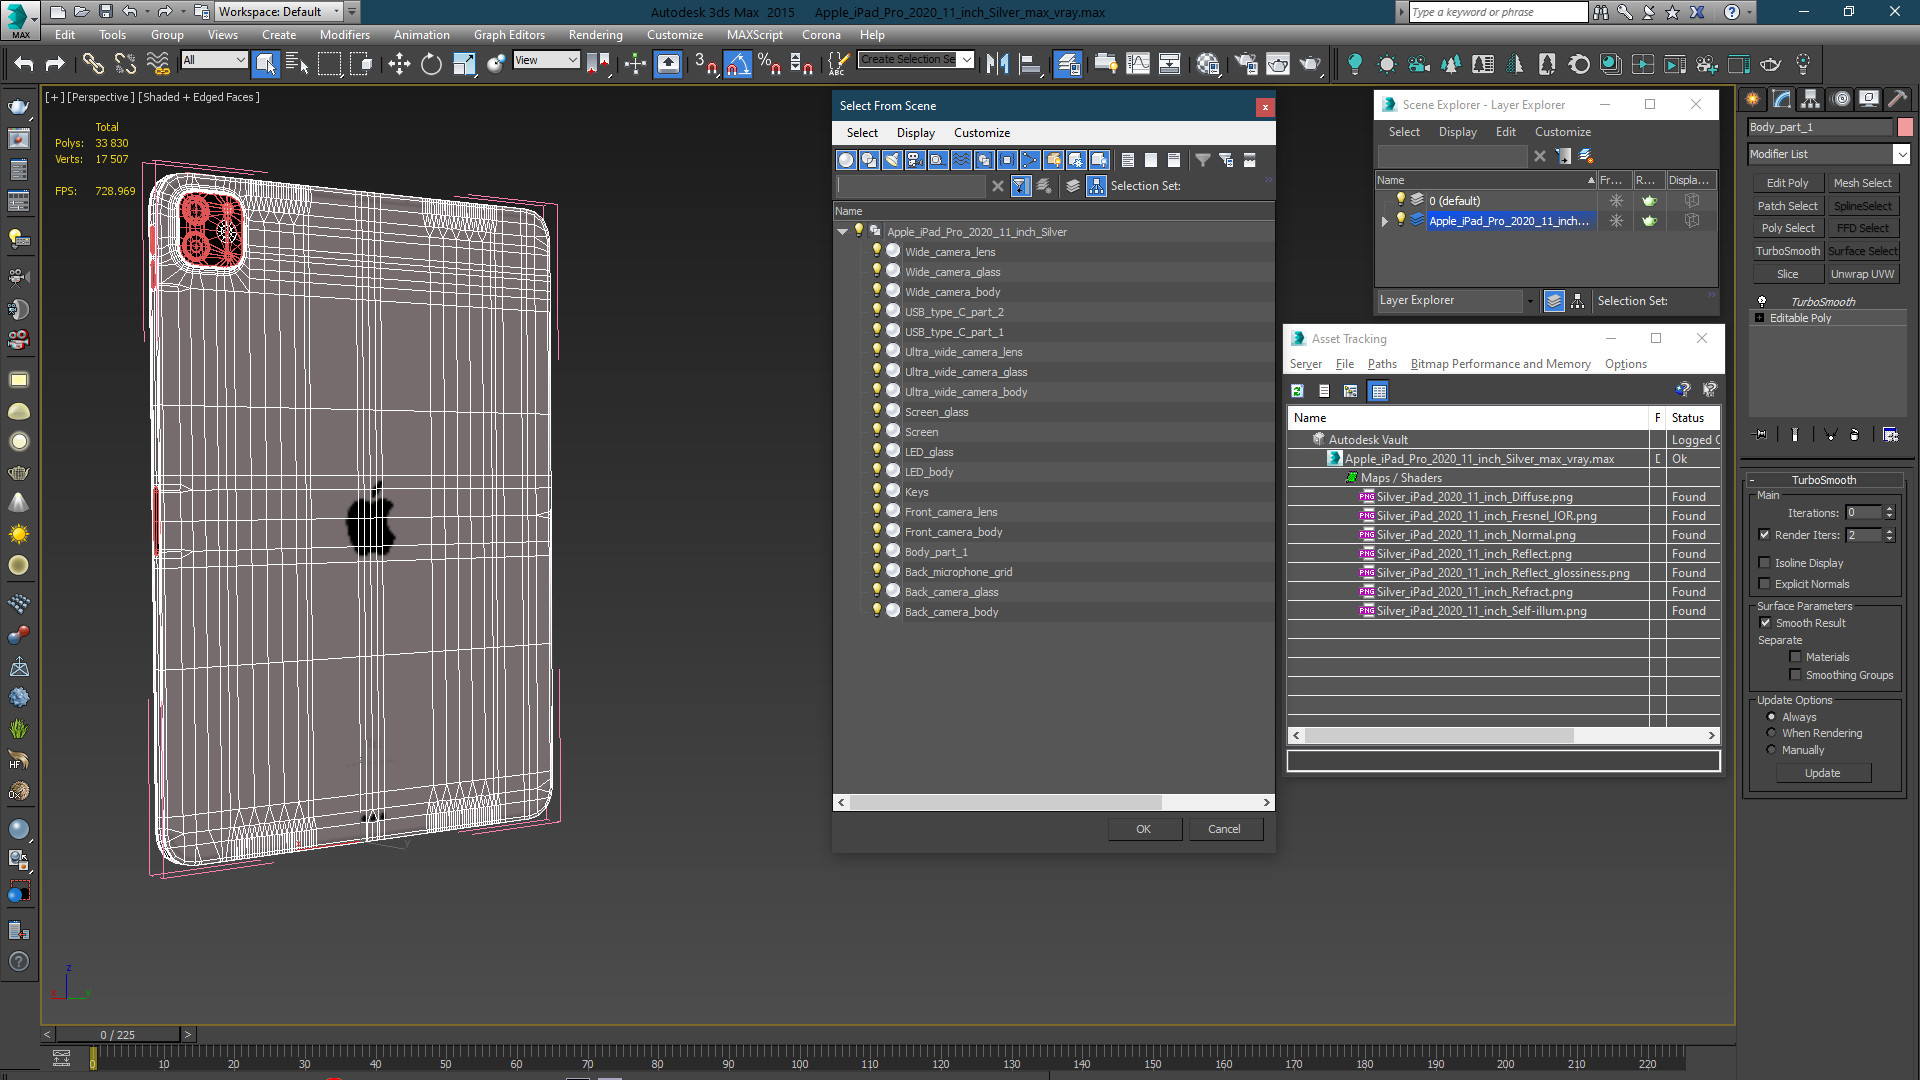Activate the Select and Uniform Scale tool
The width and height of the screenshot is (1920, 1080).
click(x=464, y=64)
